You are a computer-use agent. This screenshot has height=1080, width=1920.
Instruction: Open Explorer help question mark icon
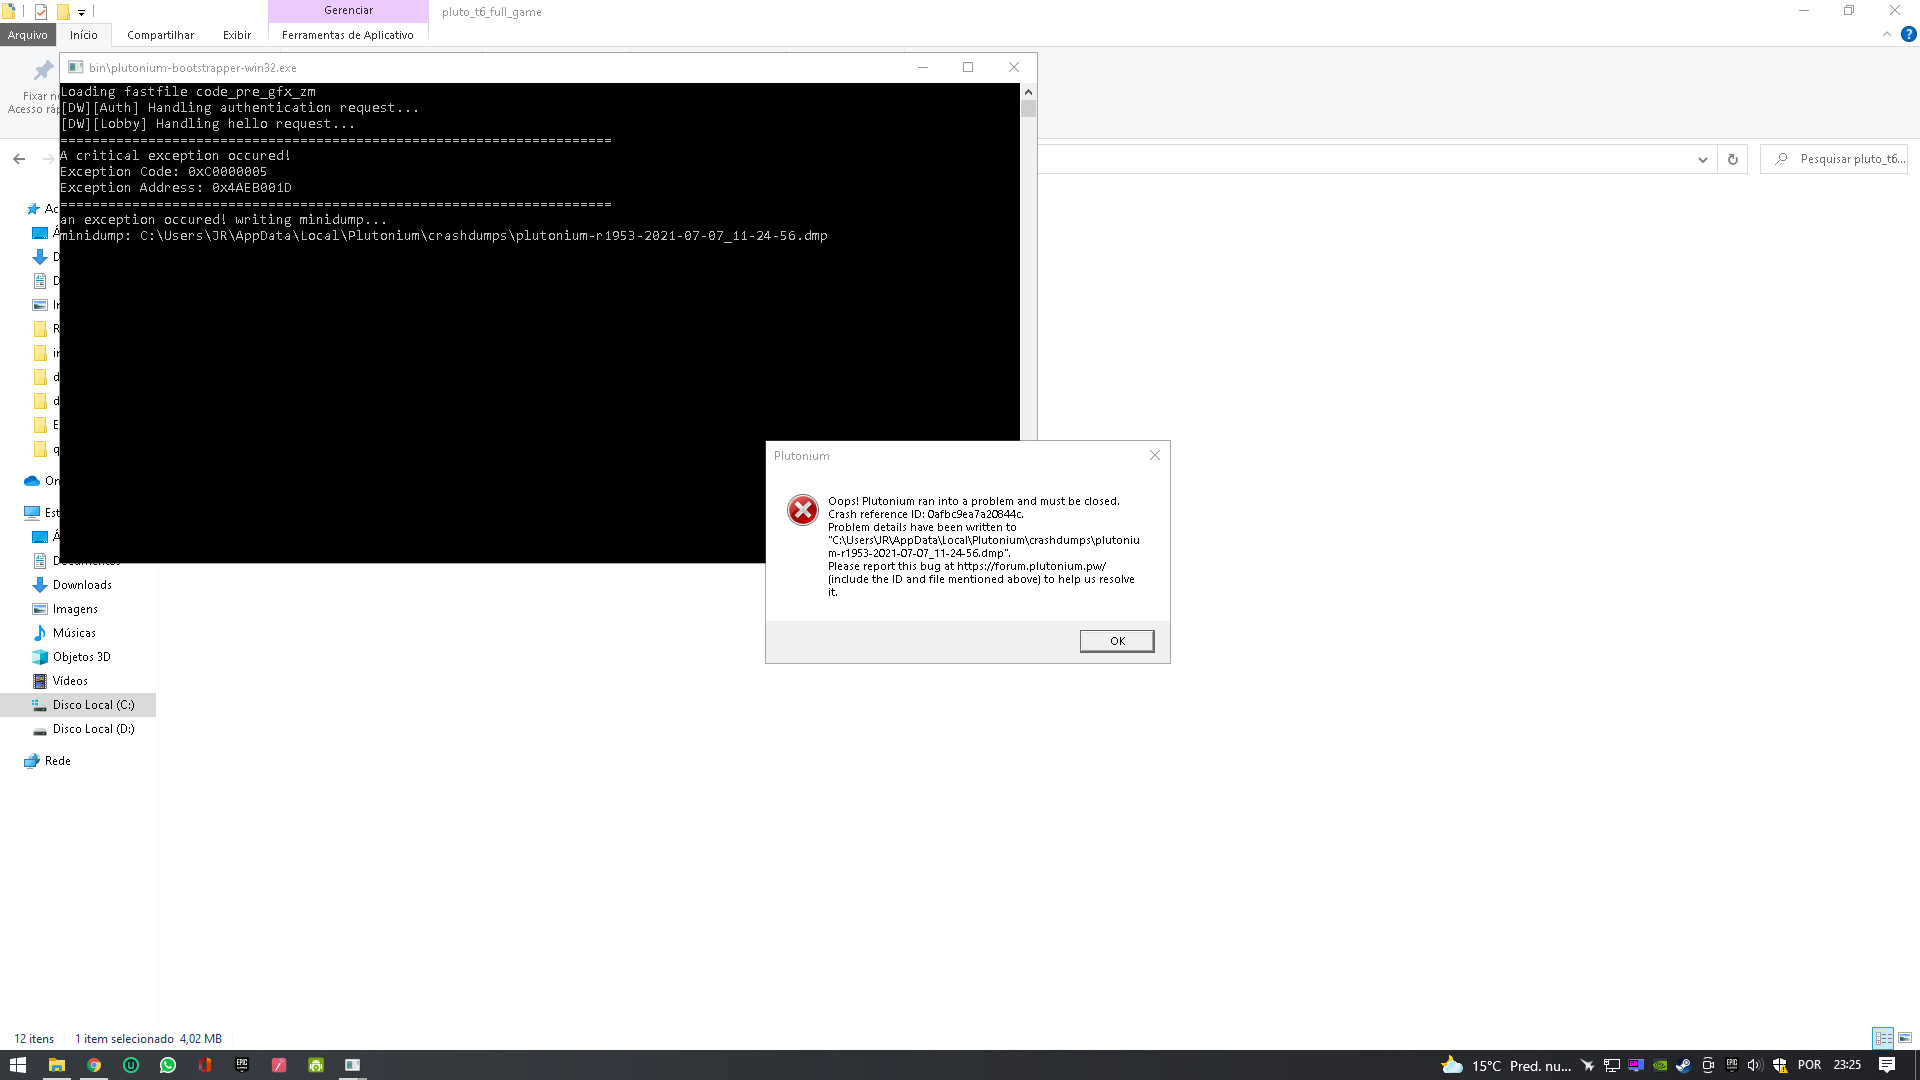1908,34
